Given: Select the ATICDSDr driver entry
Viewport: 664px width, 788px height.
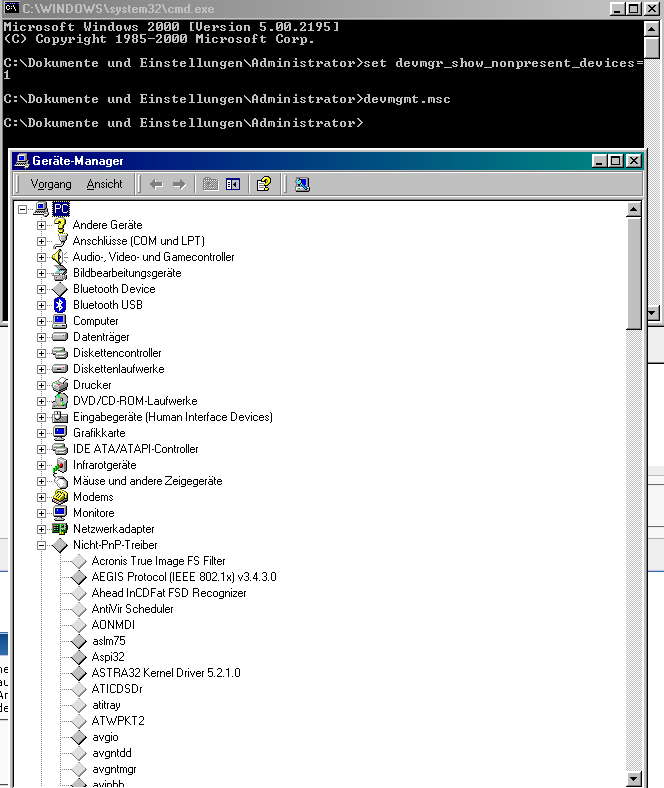Looking at the screenshot, I should click(117, 689).
